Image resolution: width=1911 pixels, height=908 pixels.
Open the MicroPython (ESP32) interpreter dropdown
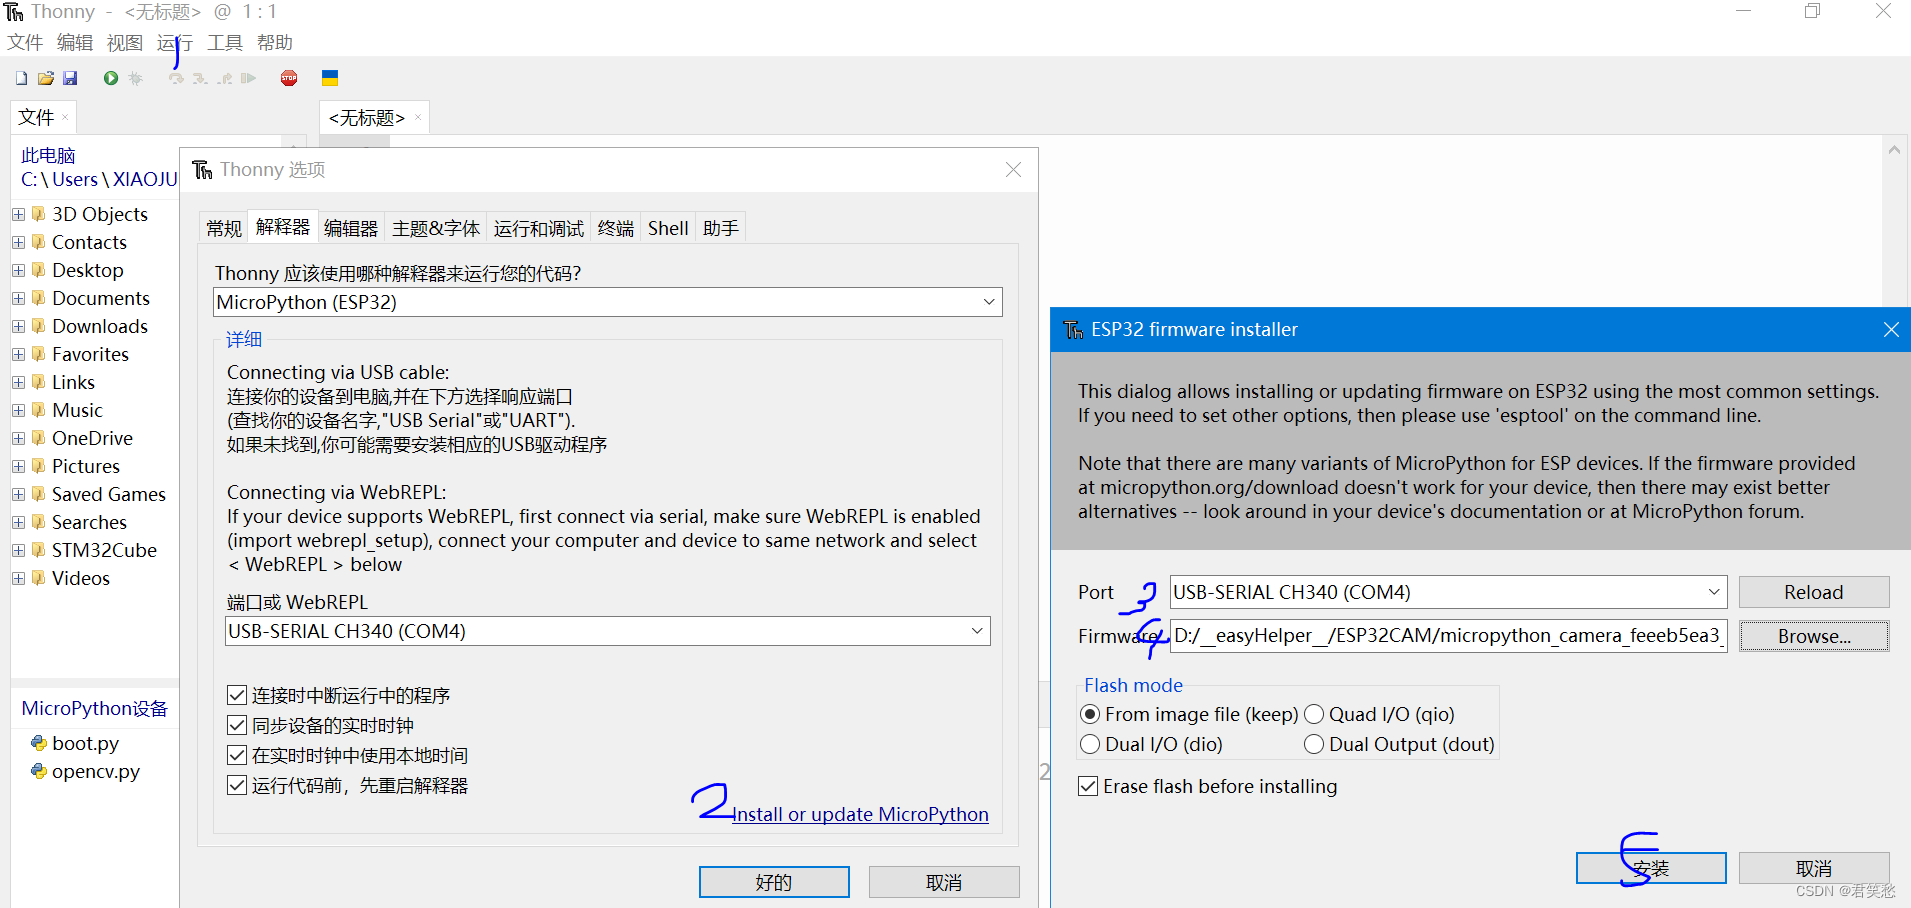pyautogui.click(x=988, y=302)
